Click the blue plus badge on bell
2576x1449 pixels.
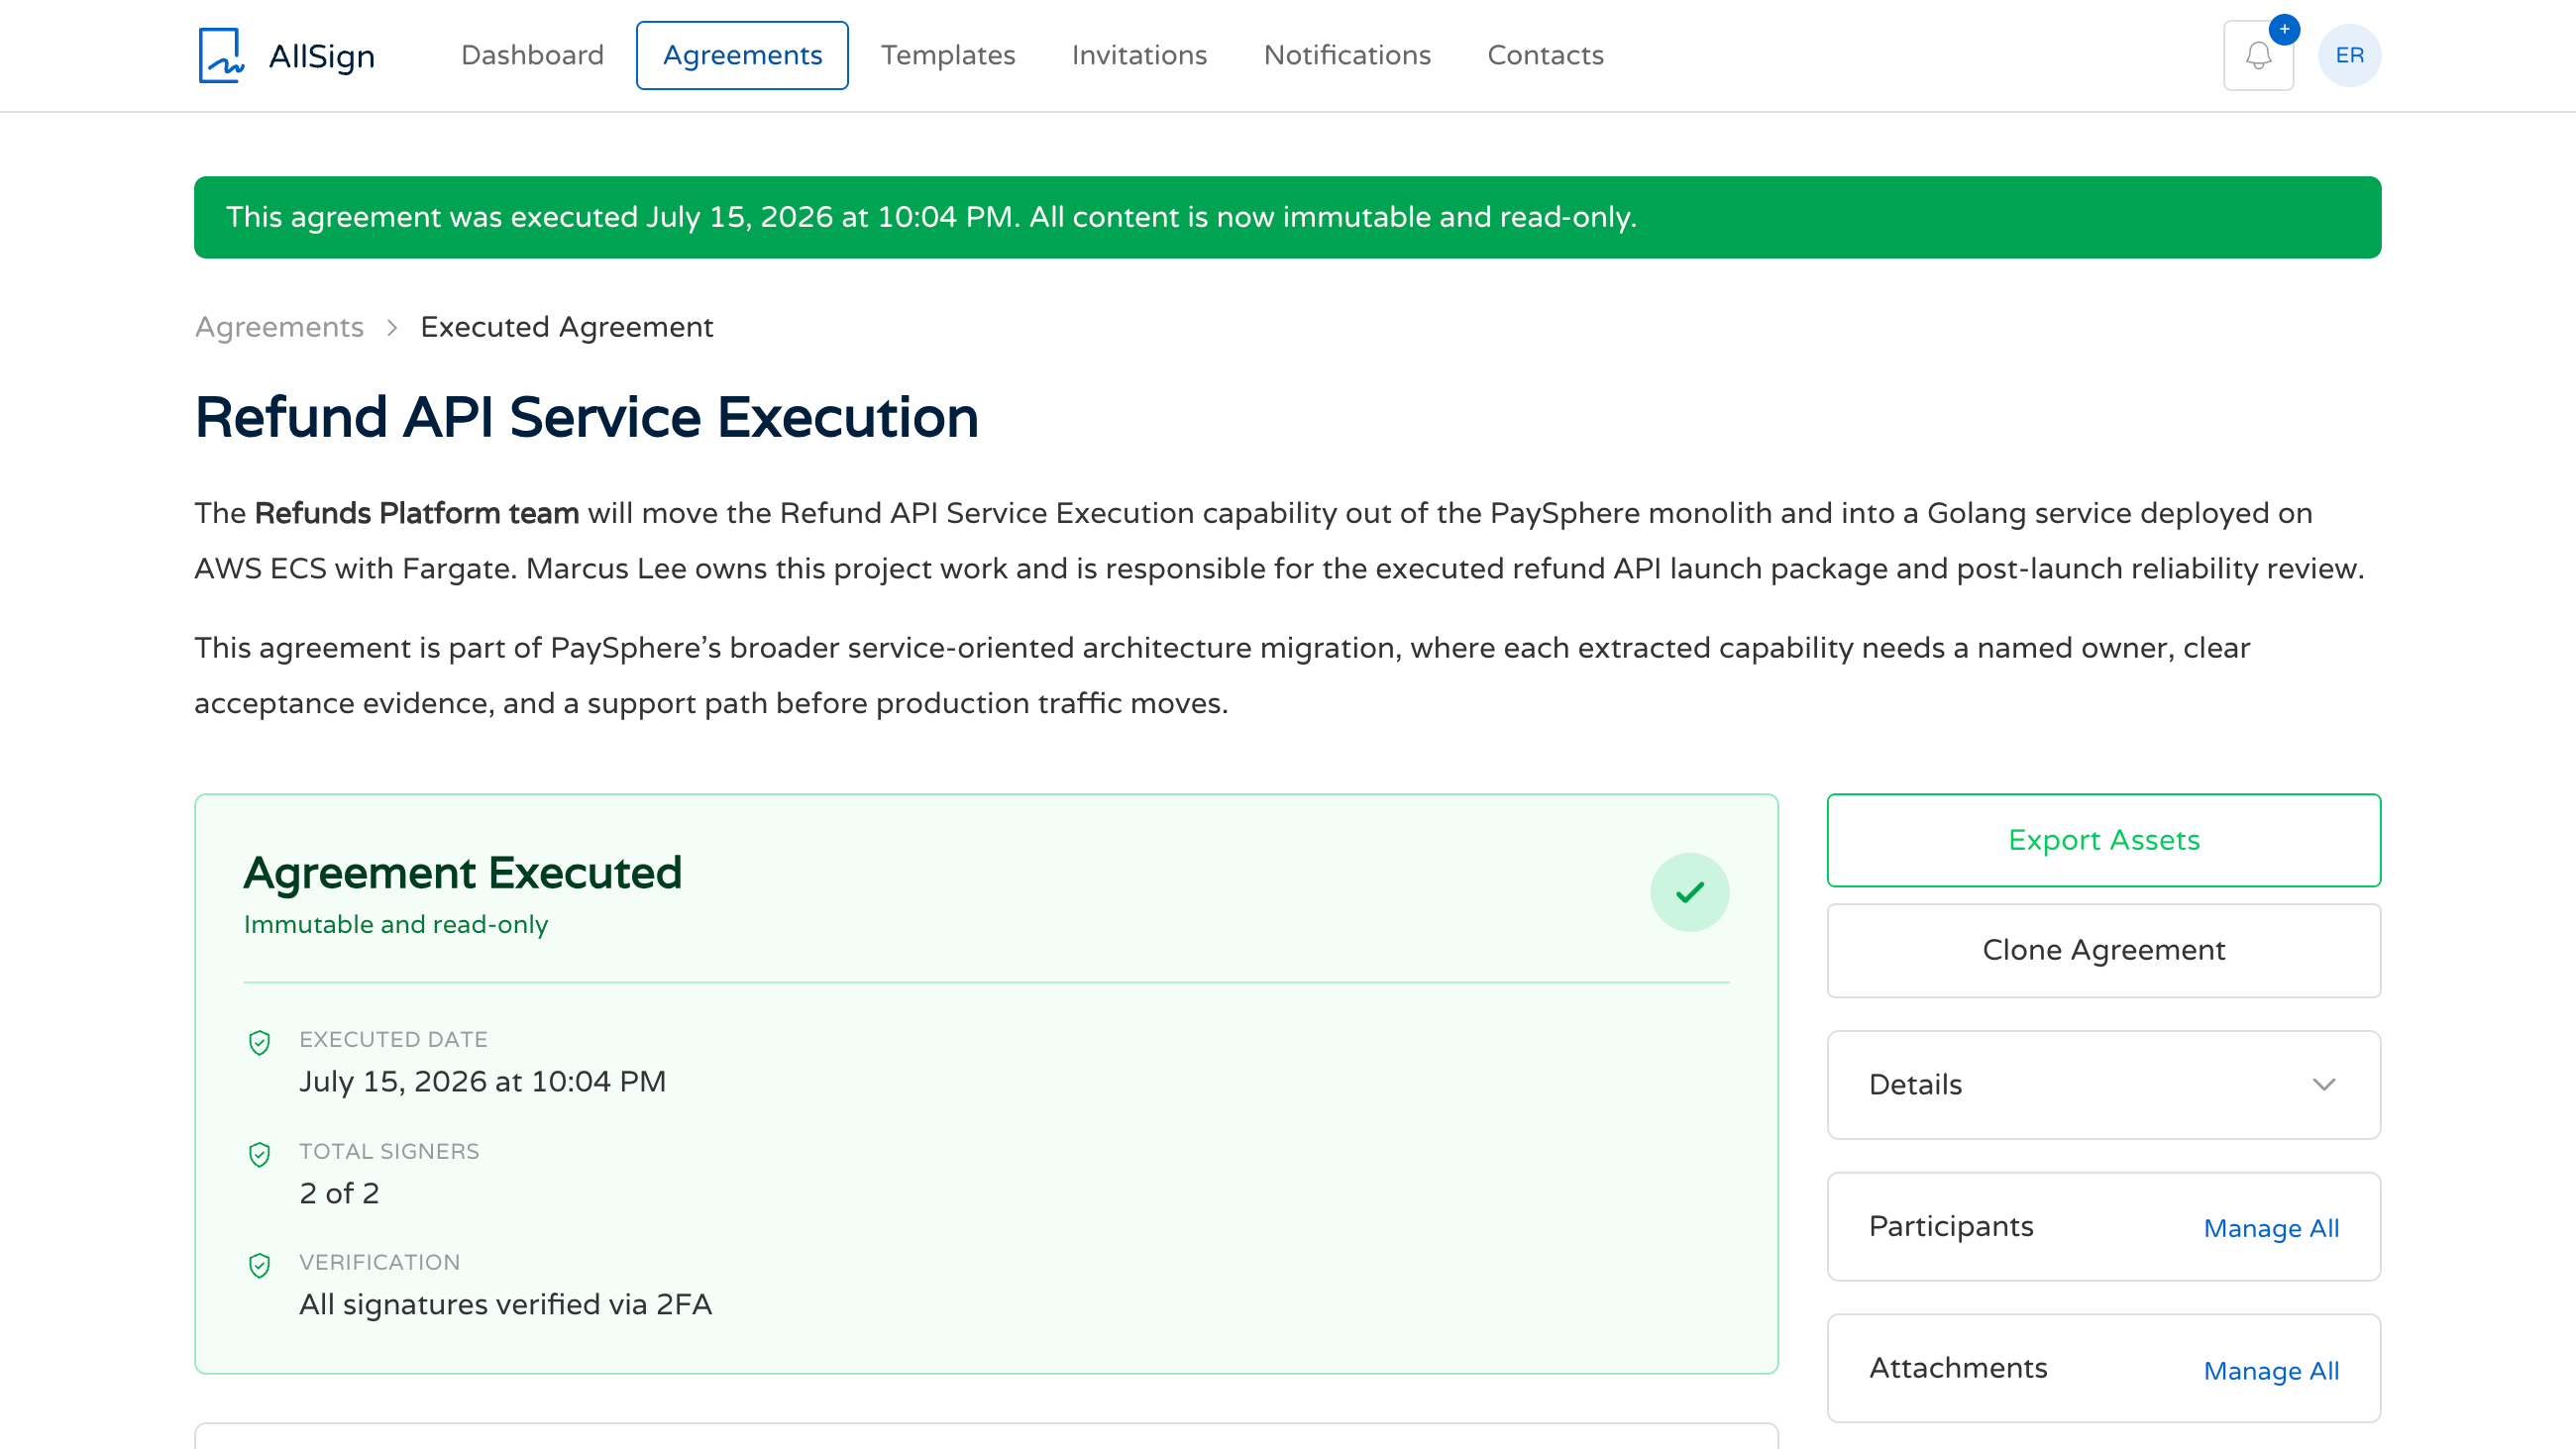tap(2284, 29)
